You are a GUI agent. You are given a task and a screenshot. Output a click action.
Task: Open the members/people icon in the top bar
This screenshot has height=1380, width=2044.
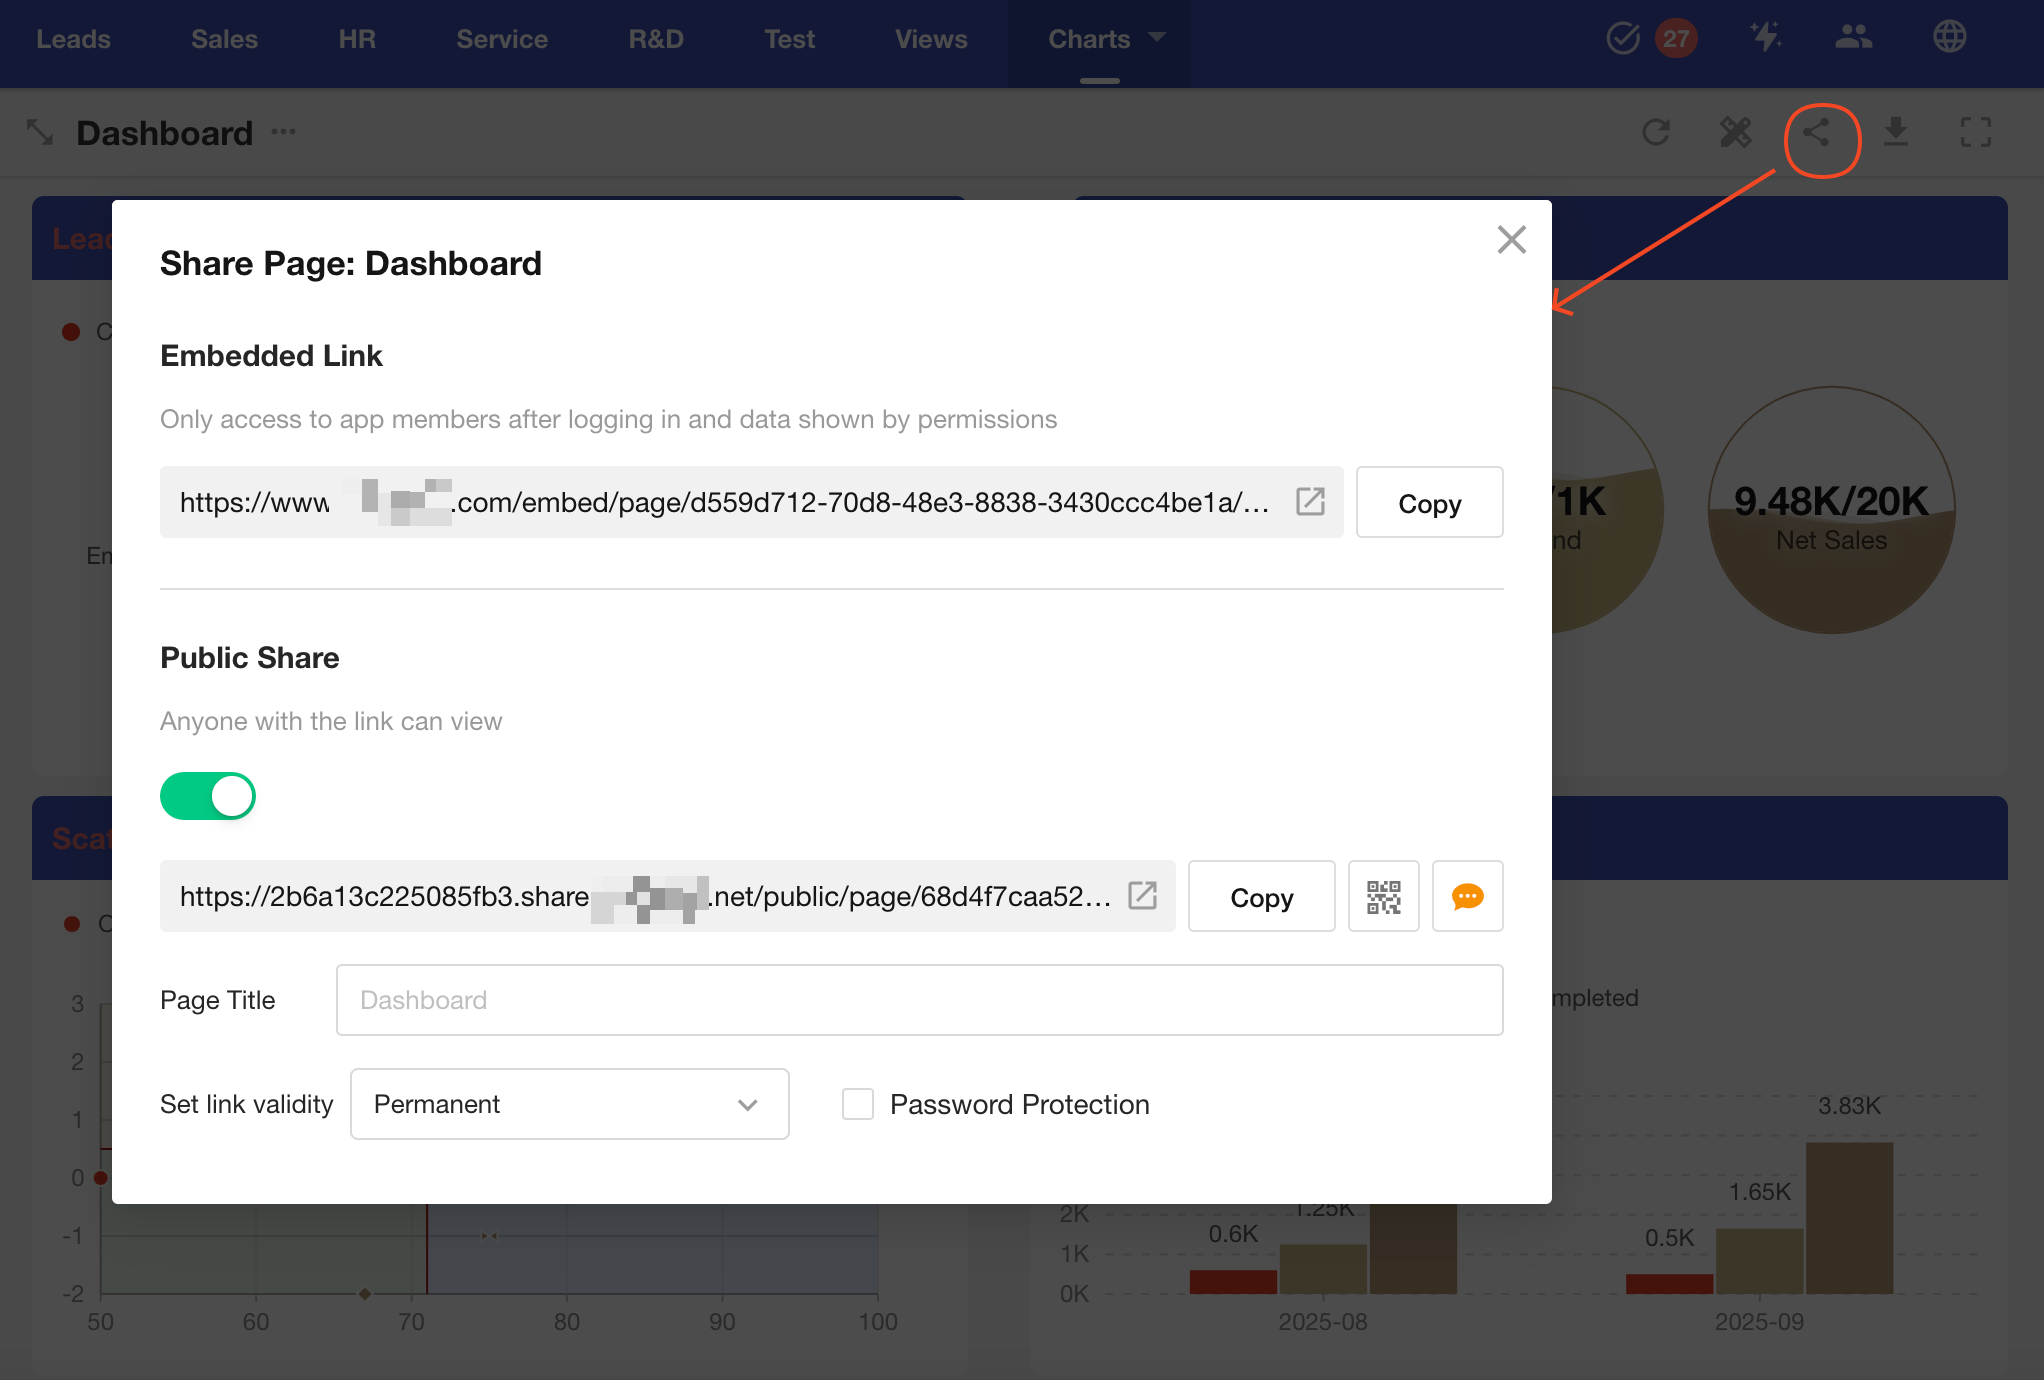coord(1853,38)
